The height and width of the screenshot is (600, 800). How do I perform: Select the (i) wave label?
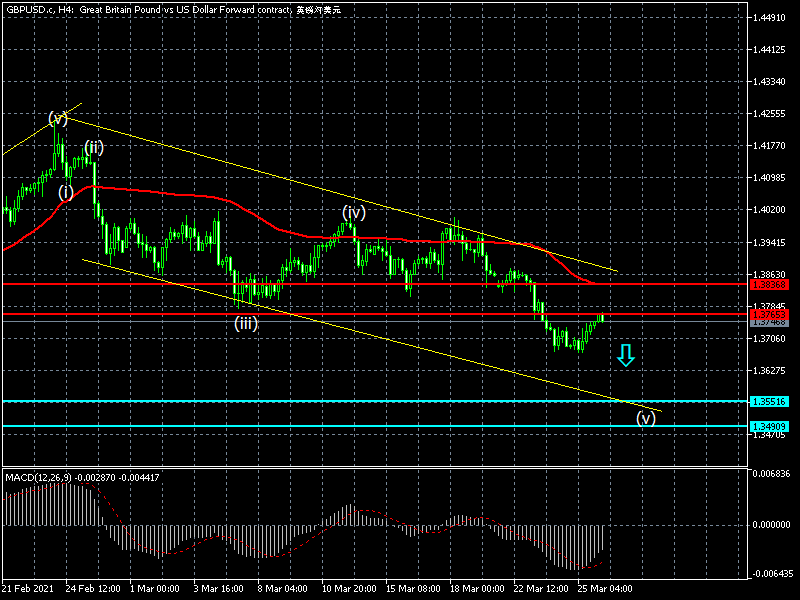[x=66, y=192]
